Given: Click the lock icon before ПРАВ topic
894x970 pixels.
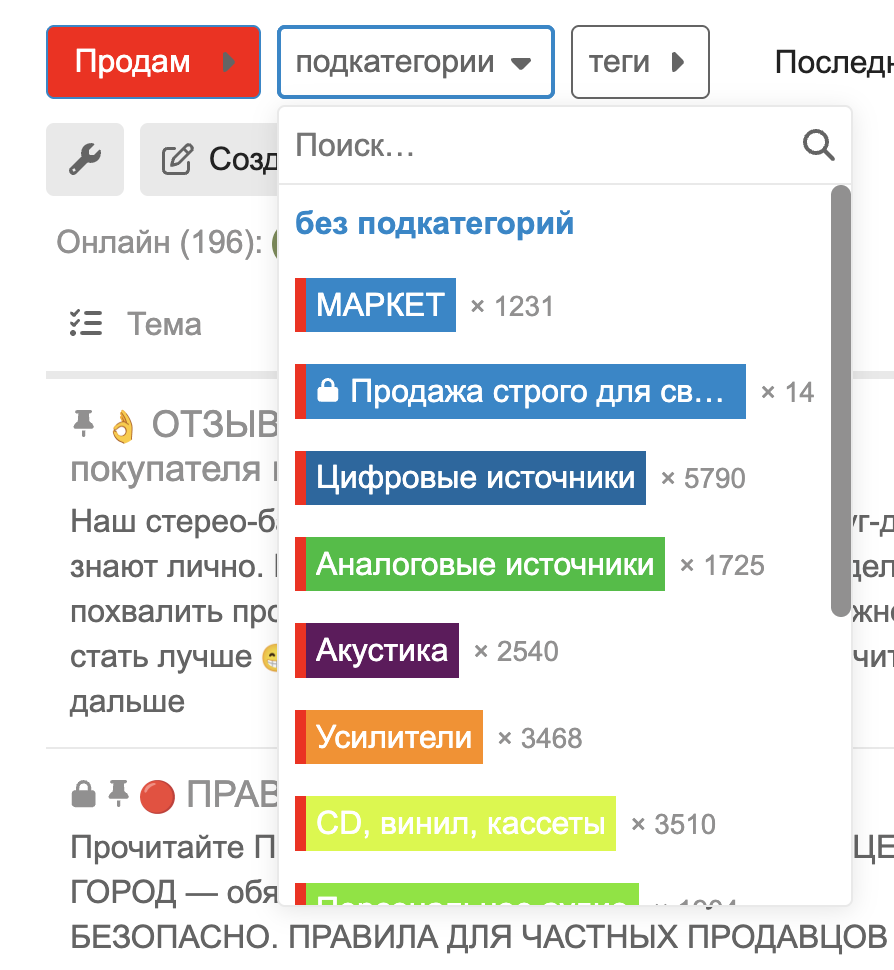Looking at the screenshot, I should pyautogui.click(x=84, y=795).
